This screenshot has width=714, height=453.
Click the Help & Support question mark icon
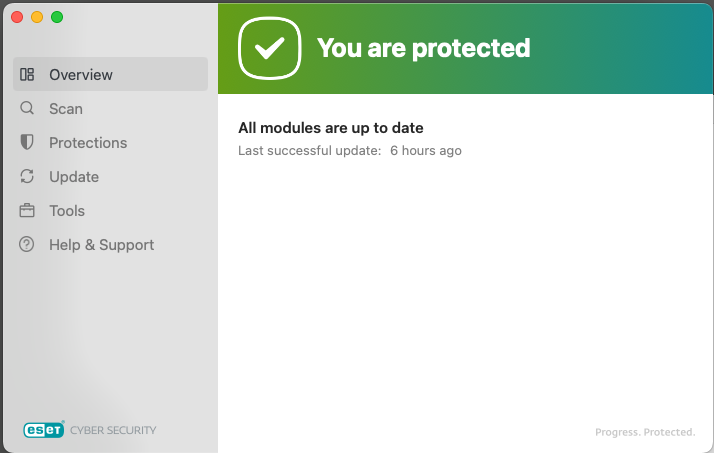coord(27,244)
